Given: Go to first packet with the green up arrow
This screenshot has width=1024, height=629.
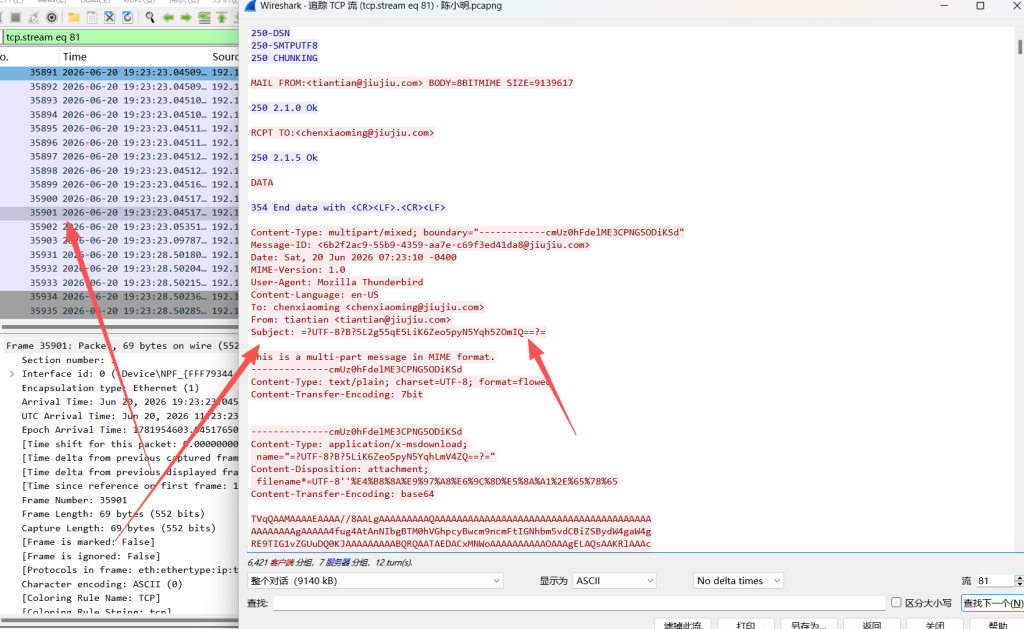Looking at the screenshot, I should pos(222,18).
